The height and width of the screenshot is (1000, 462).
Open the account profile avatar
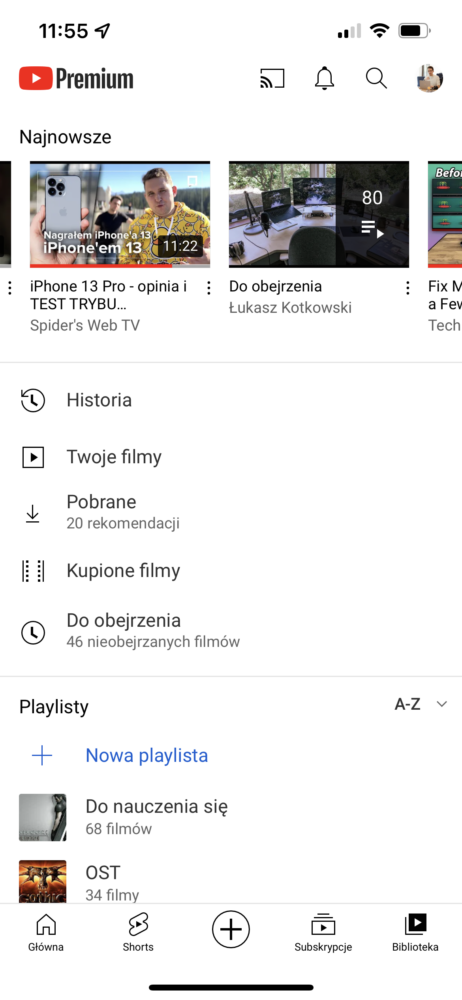click(x=429, y=78)
